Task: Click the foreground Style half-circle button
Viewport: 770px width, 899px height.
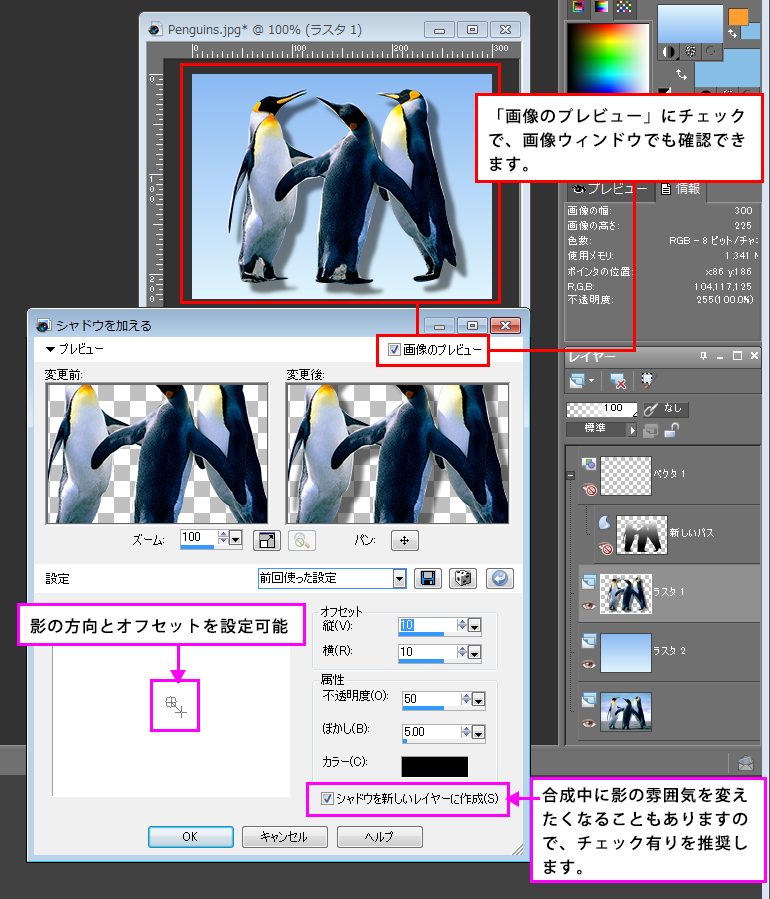Action: [668, 52]
